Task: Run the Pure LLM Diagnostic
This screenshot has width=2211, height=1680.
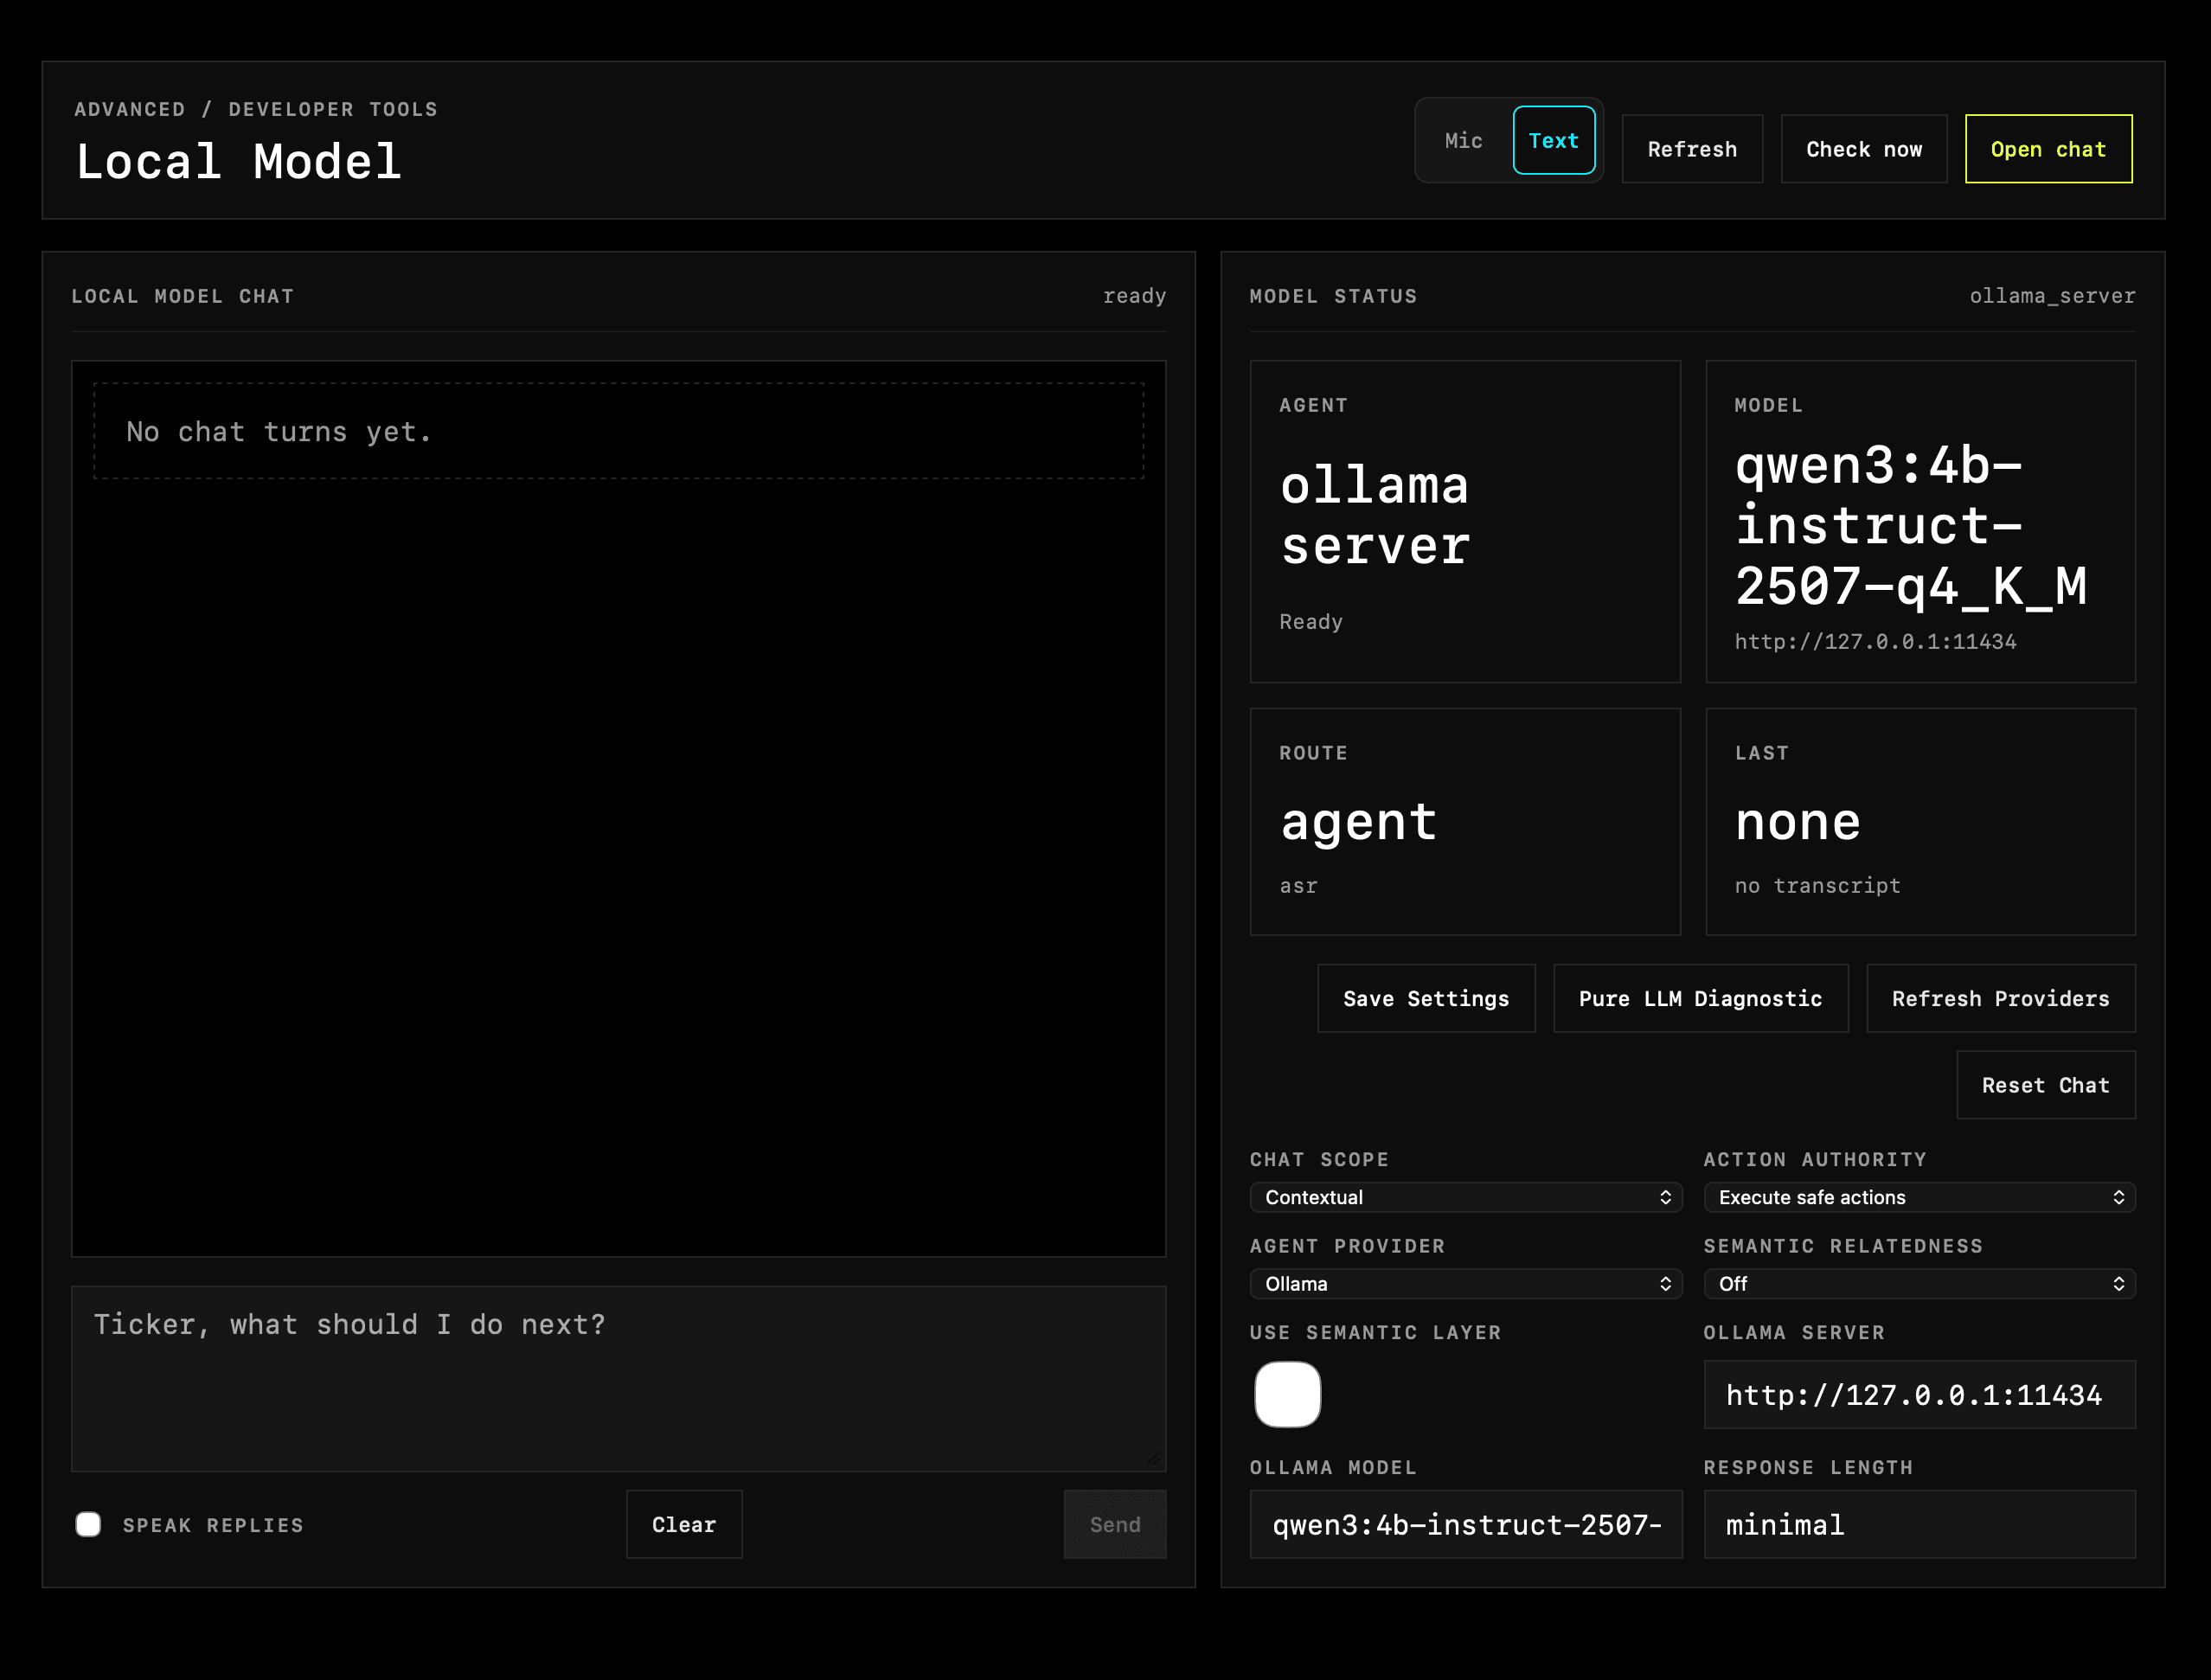Action: (x=1700, y=998)
